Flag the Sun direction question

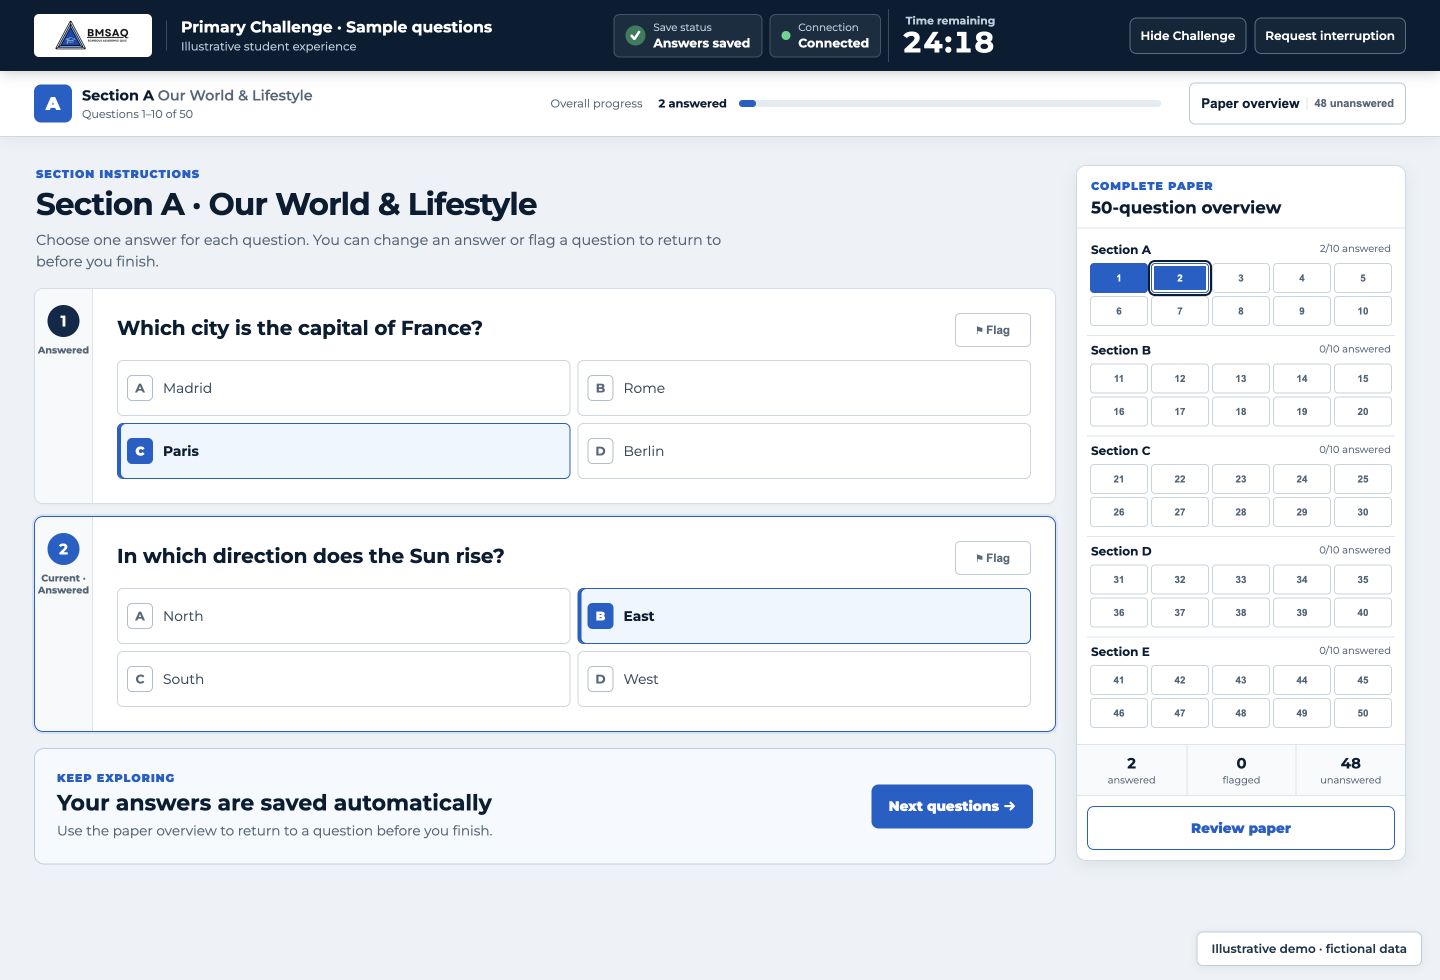(x=993, y=558)
